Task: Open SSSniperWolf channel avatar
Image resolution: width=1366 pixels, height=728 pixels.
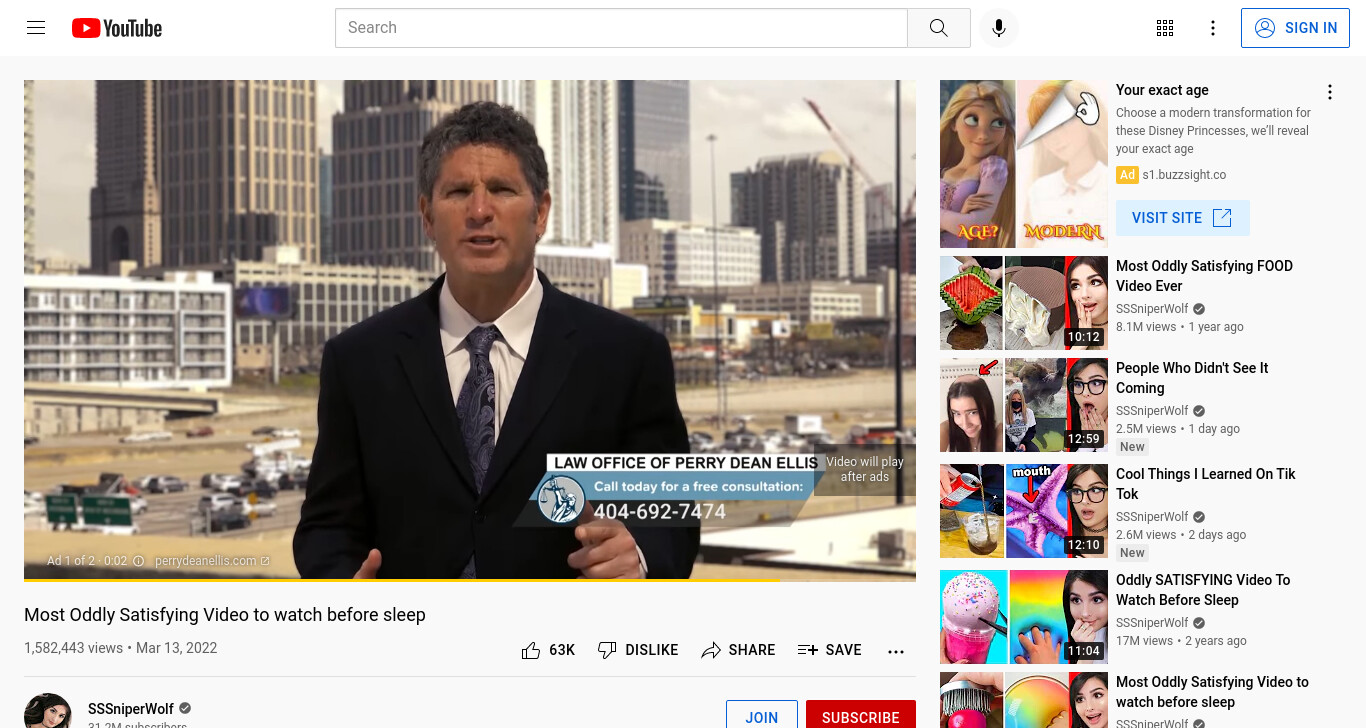Action: coord(48,711)
